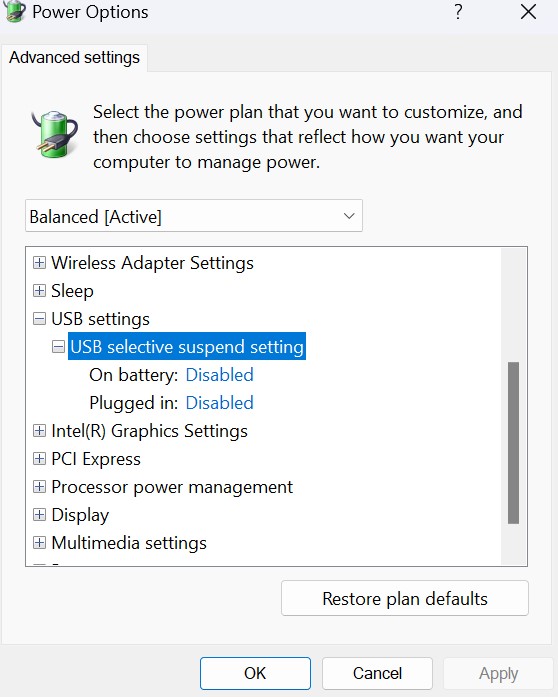This screenshot has width=558, height=697.
Task: Change the Plugged in Disabled value
Action: pyautogui.click(x=219, y=403)
